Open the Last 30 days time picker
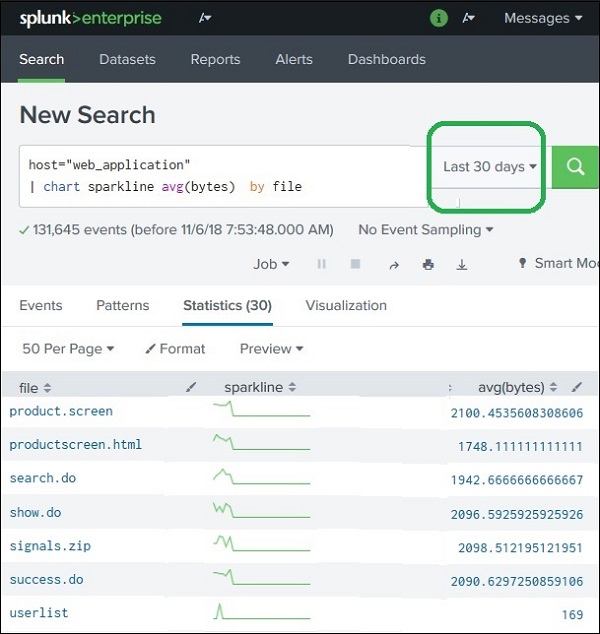The image size is (600, 634). point(489,167)
